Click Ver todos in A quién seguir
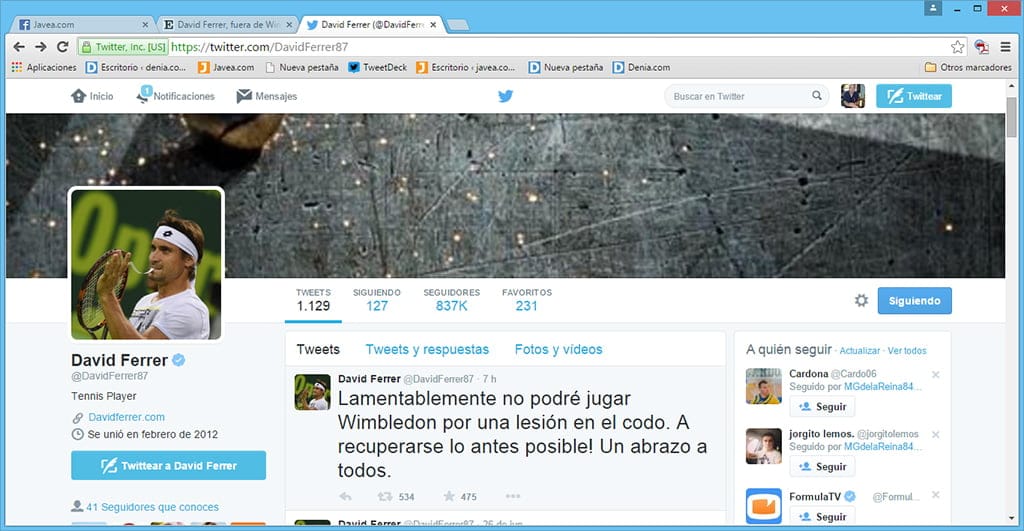 [906, 351]
